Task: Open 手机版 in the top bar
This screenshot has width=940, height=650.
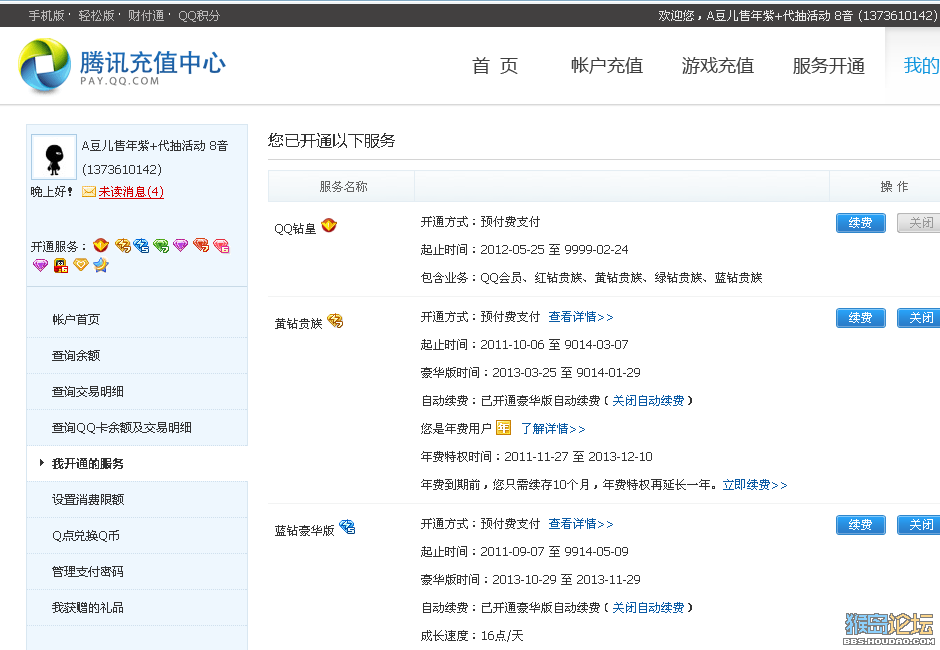Action: (46, 16)
